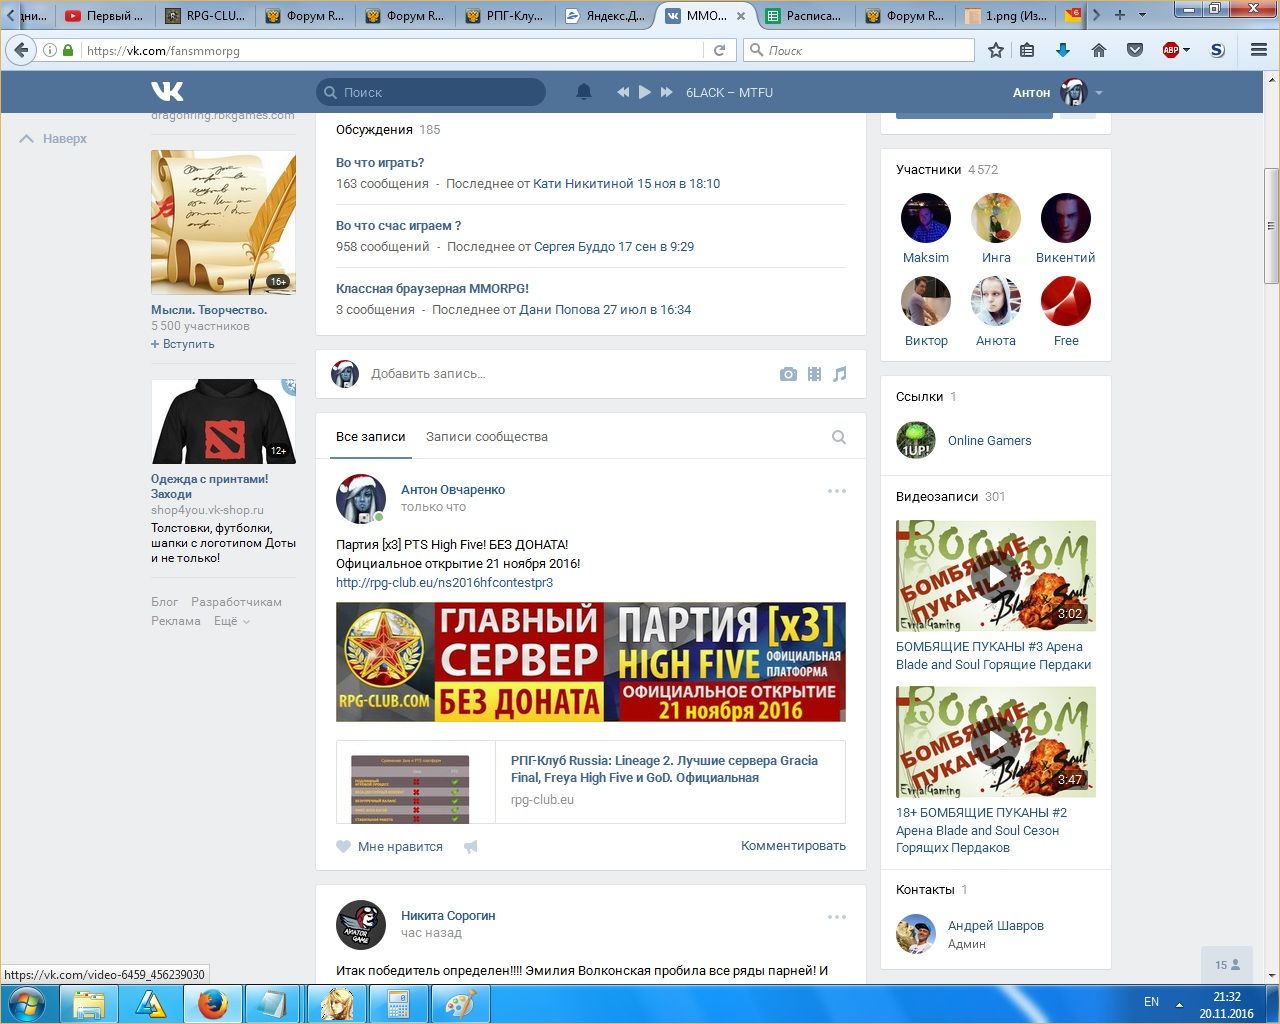Click the Добавить запись field
The image size is (1280, 1024).
pos(570,374)
